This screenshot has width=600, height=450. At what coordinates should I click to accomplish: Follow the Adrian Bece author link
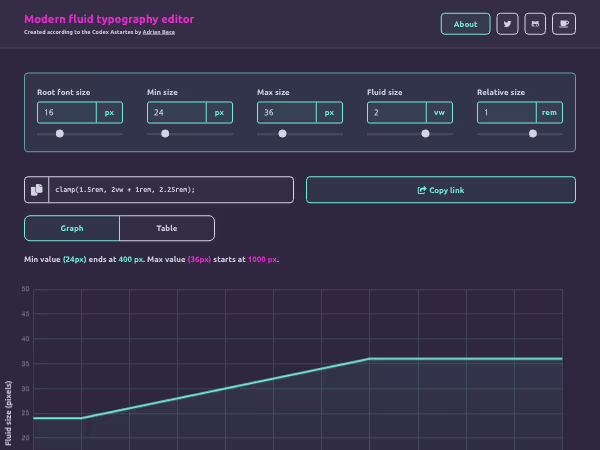pos(158,32)
